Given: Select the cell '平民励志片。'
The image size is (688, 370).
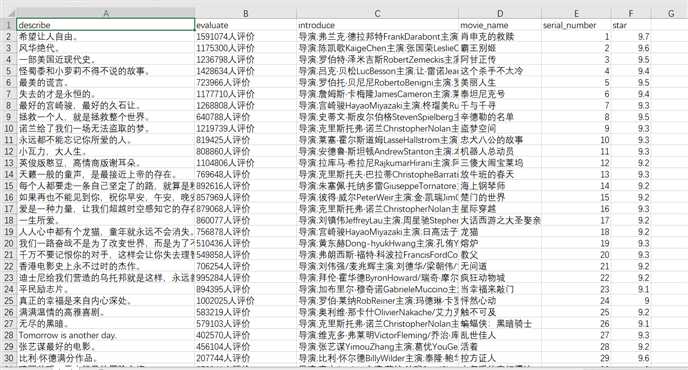Looking at the screenshot, I should (x=106, y=289).
